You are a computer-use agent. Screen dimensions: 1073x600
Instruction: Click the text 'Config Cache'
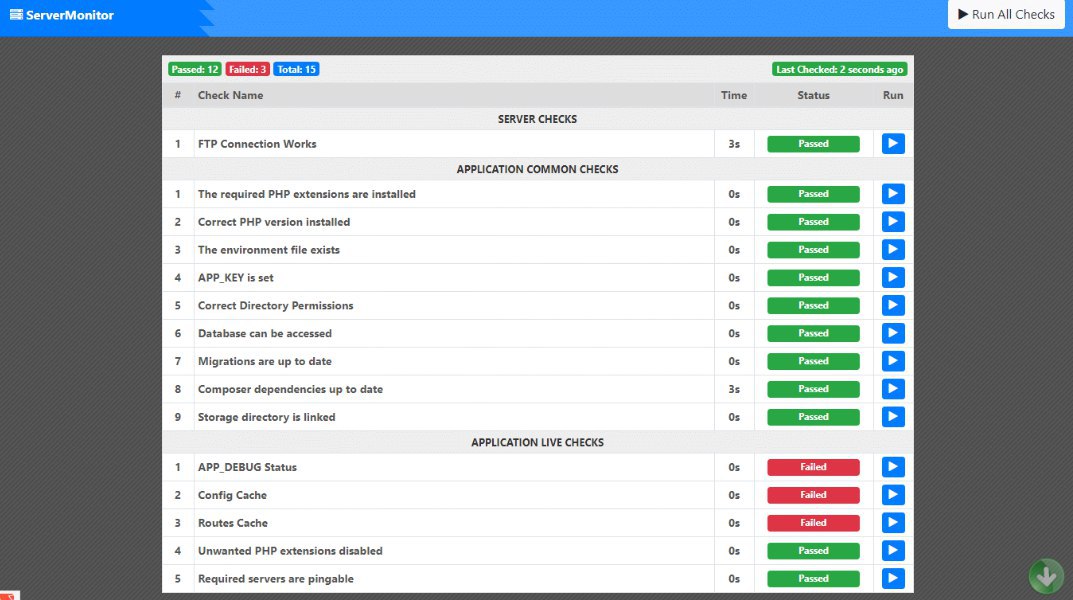click(232, 495)
